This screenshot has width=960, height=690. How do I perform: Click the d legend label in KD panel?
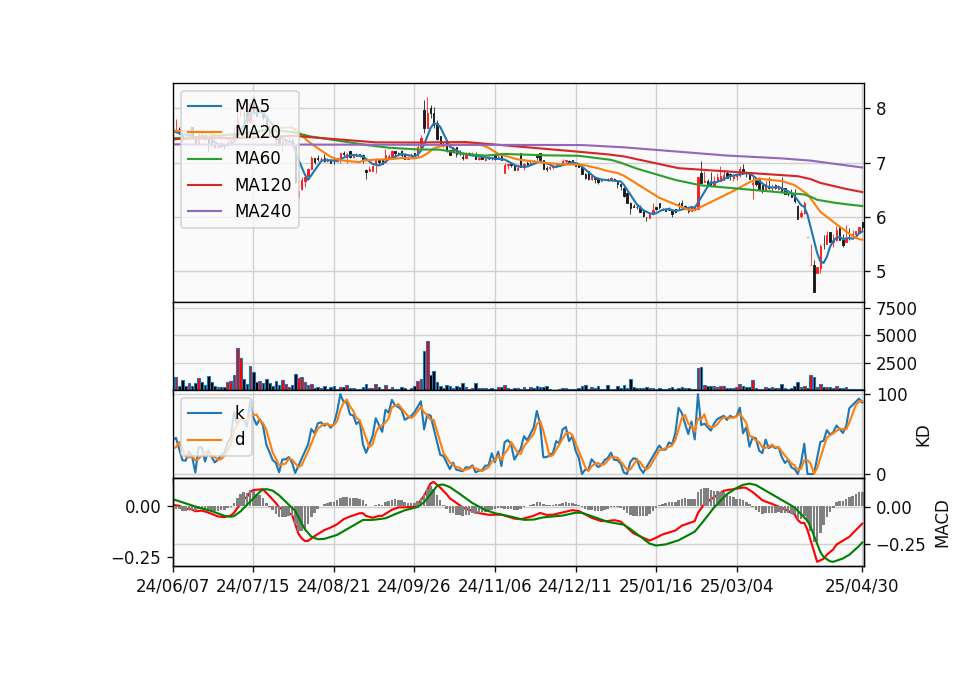click(x=240, y=439)
